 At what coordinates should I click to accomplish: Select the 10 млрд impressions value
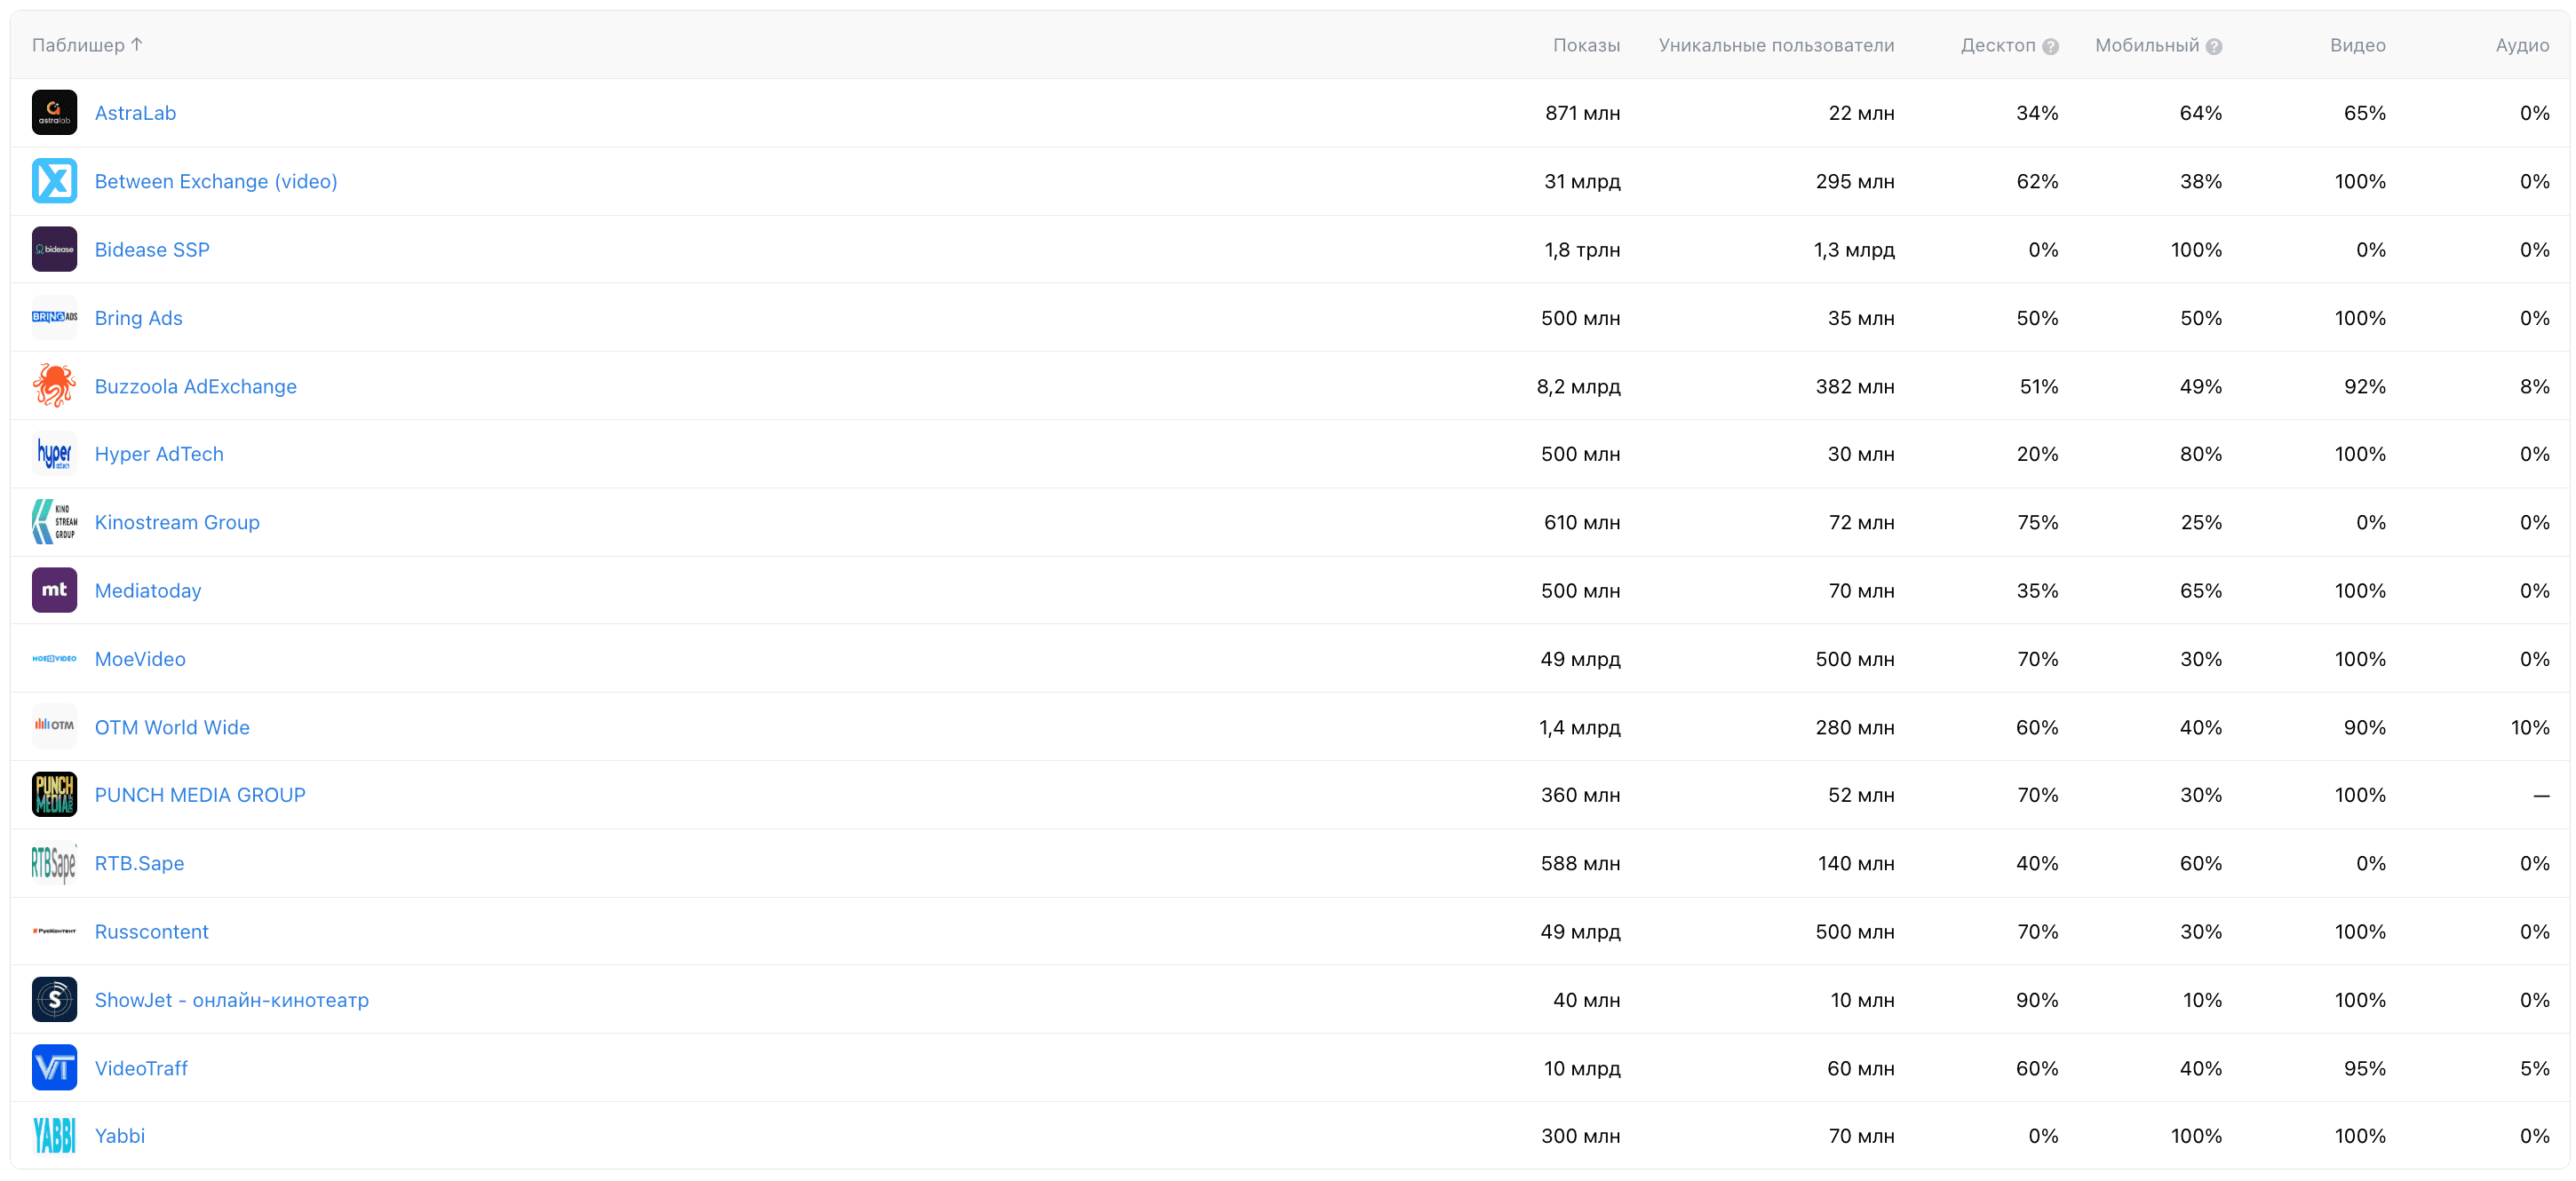(x=1582, y=1068)
